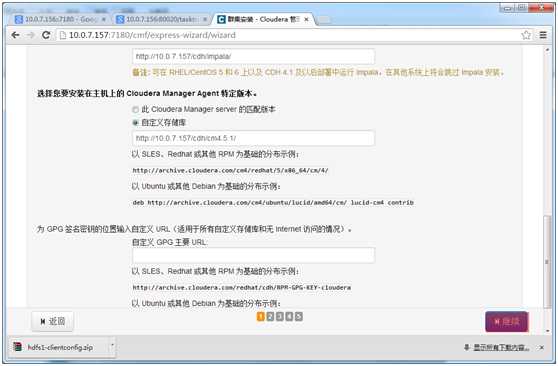Screen dimensions: 558x366
Task: Click the address bar URL
Action: coord(152,35)
